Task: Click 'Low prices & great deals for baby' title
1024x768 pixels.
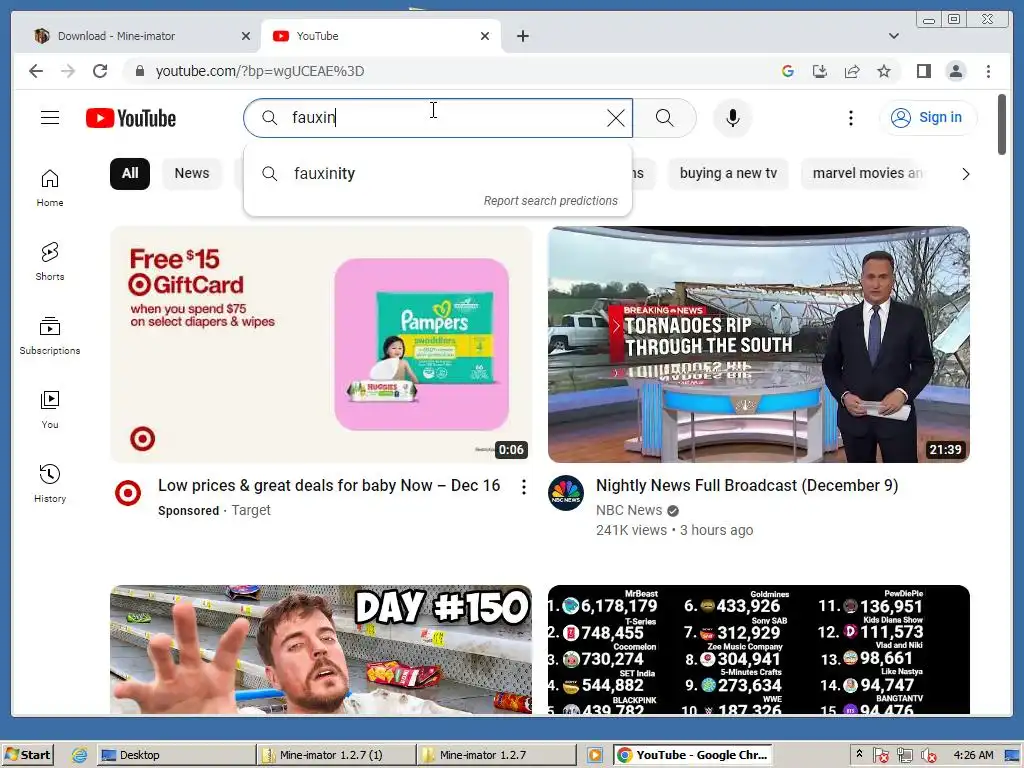Action: click(329, 486)
